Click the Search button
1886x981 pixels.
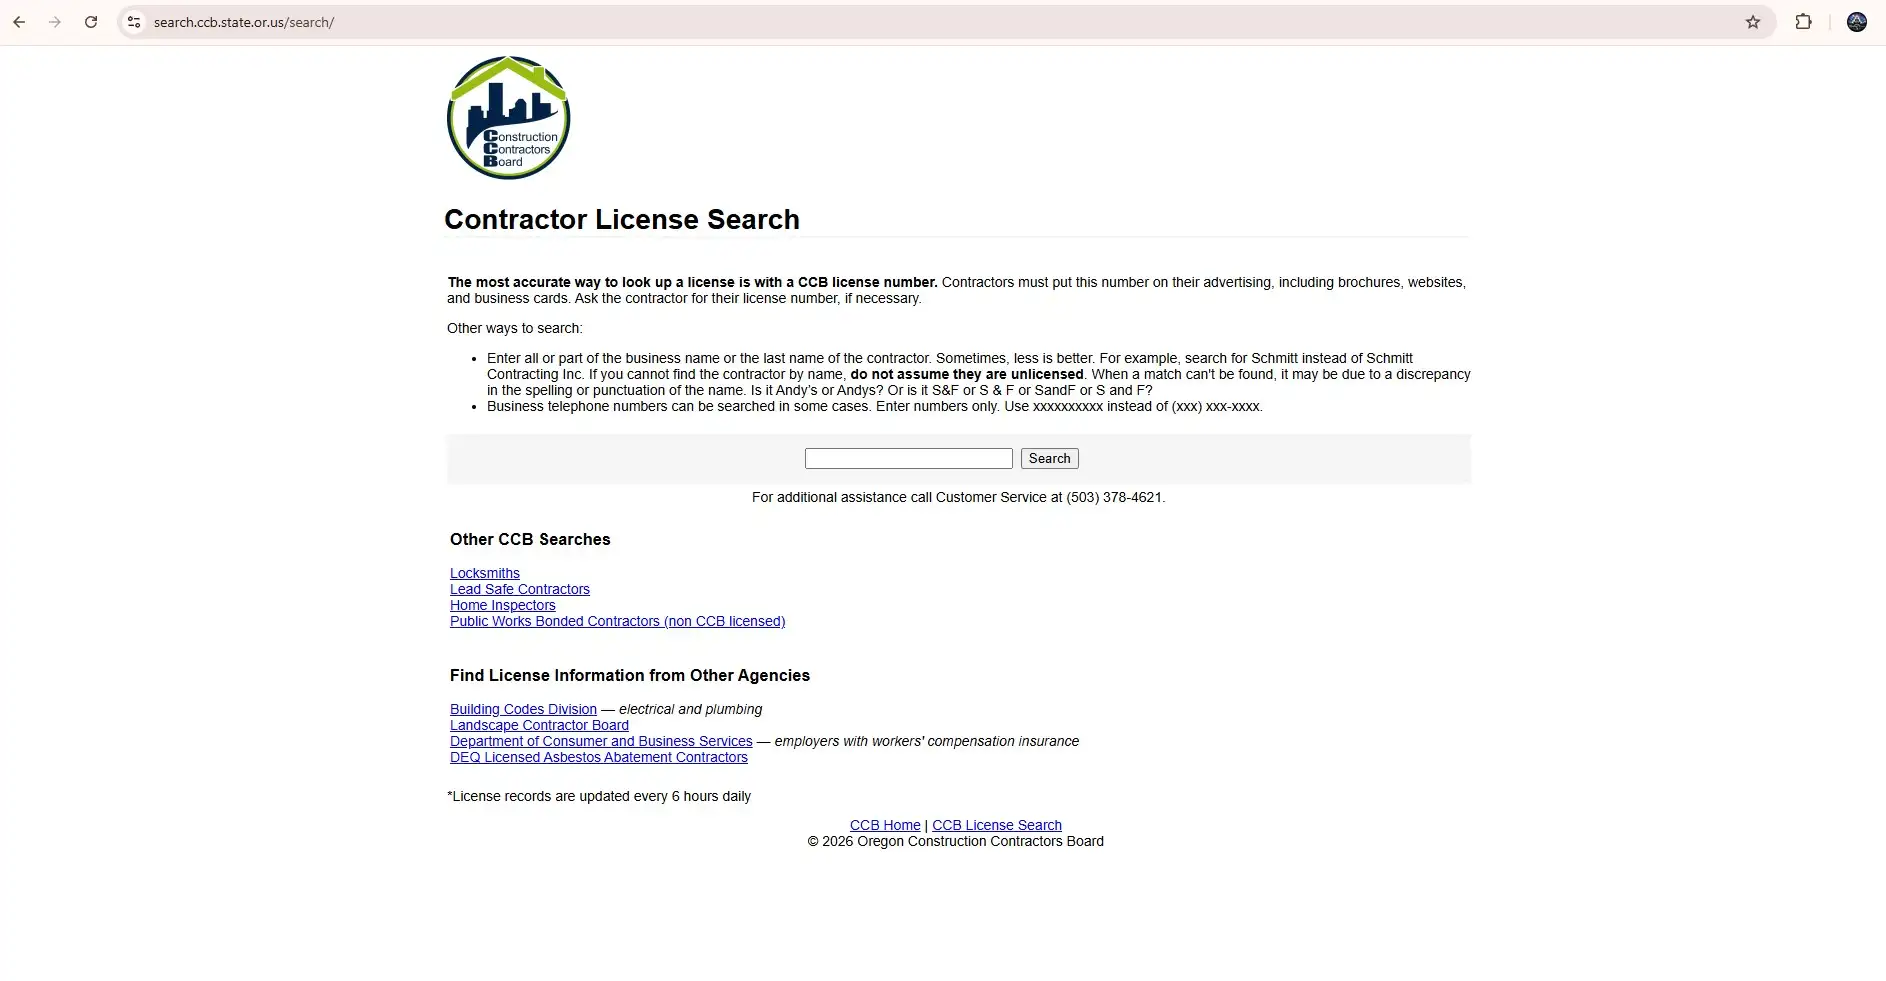tap(1049, 458)
